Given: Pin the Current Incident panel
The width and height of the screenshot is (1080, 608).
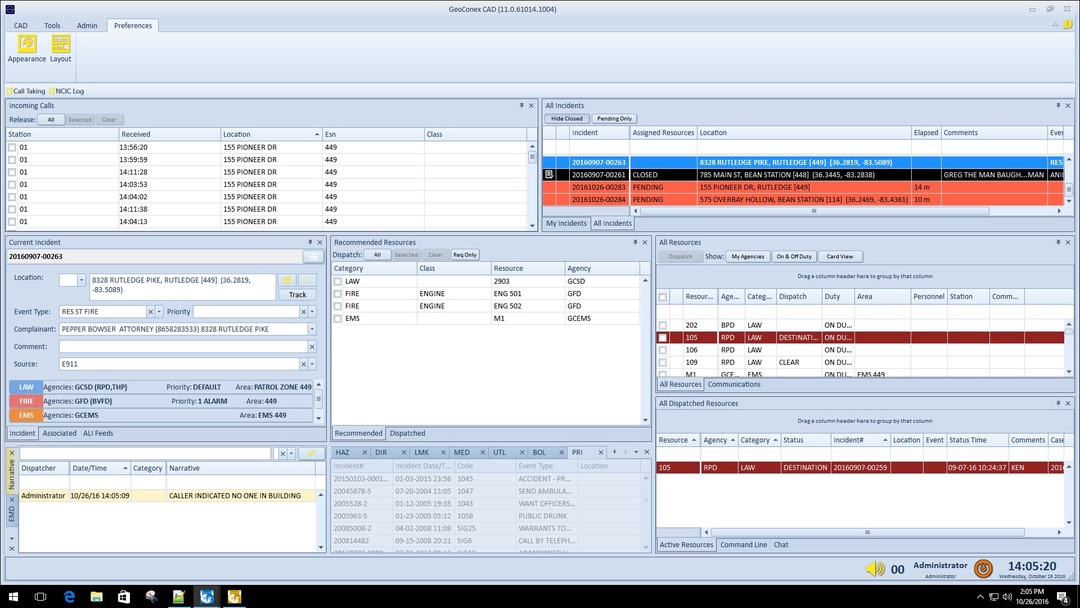Looking at the screenshot, I should (x=310, y=242).
